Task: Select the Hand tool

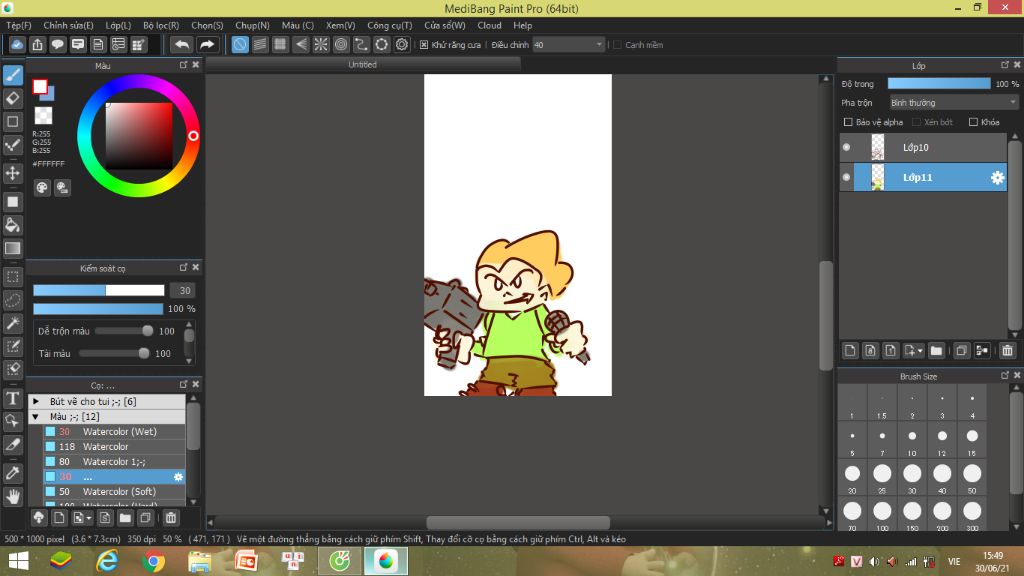Action: (13, 496)
